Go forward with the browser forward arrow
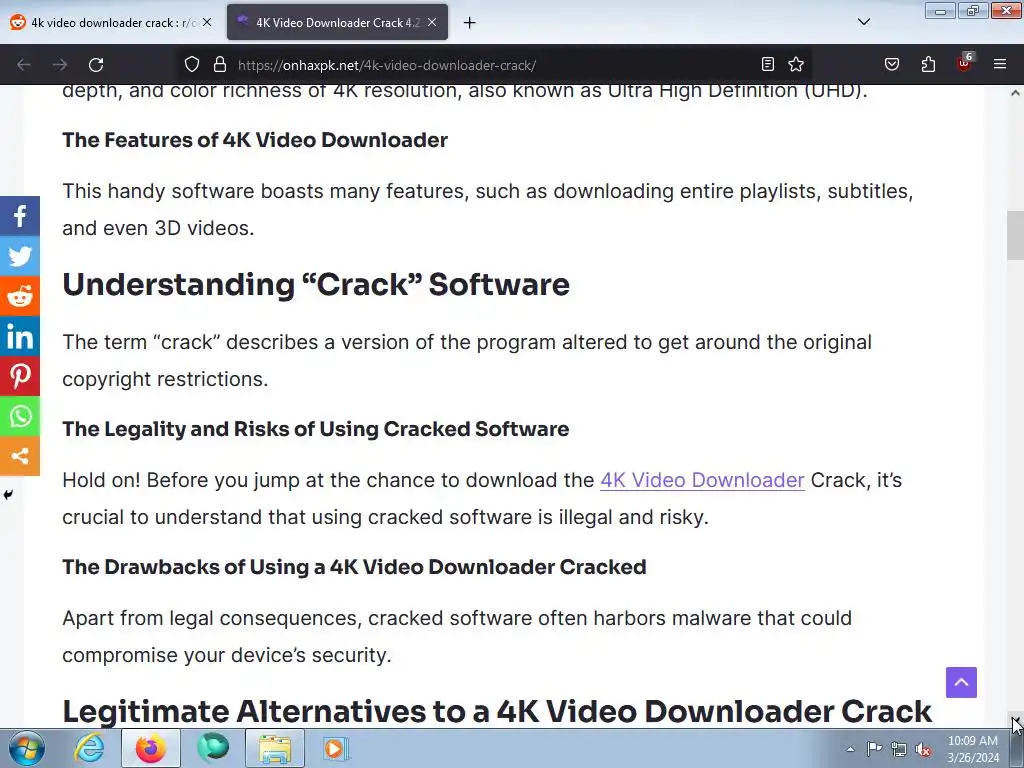Image resolution: width=1024 pixels, height=768 pixels. click(x=60, y=65)
